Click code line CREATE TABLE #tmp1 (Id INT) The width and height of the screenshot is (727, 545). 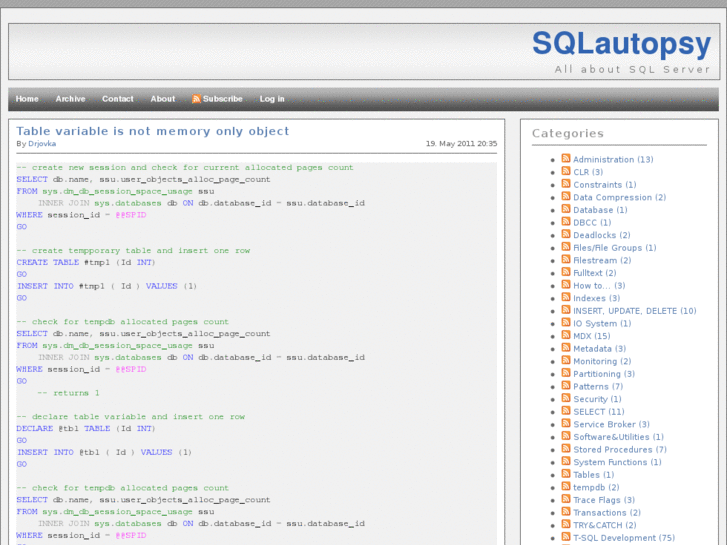86,263
